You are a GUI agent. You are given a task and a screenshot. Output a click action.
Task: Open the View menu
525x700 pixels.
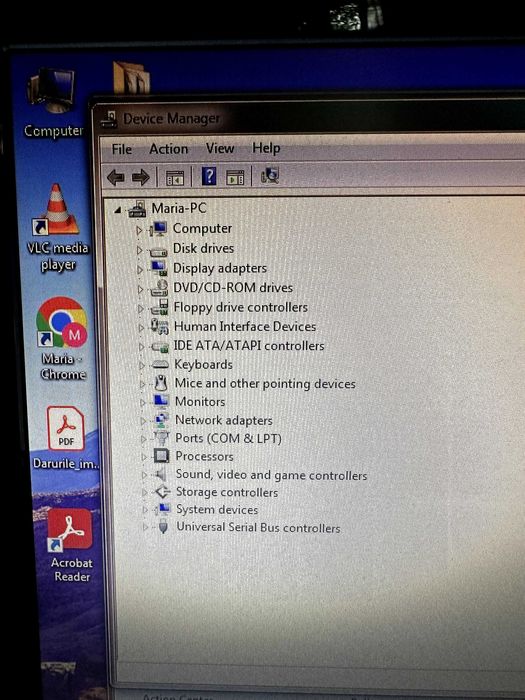point(220,148)
